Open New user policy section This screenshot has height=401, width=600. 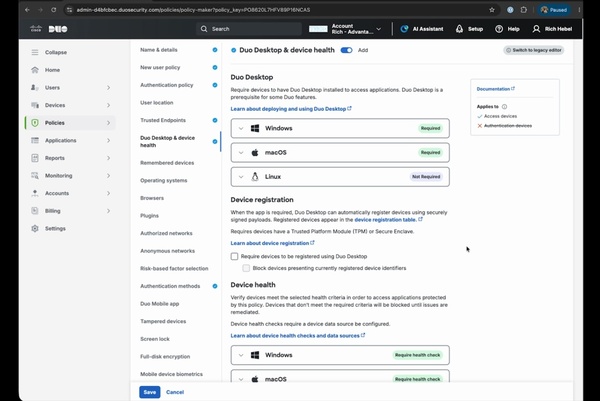(160, 67)
